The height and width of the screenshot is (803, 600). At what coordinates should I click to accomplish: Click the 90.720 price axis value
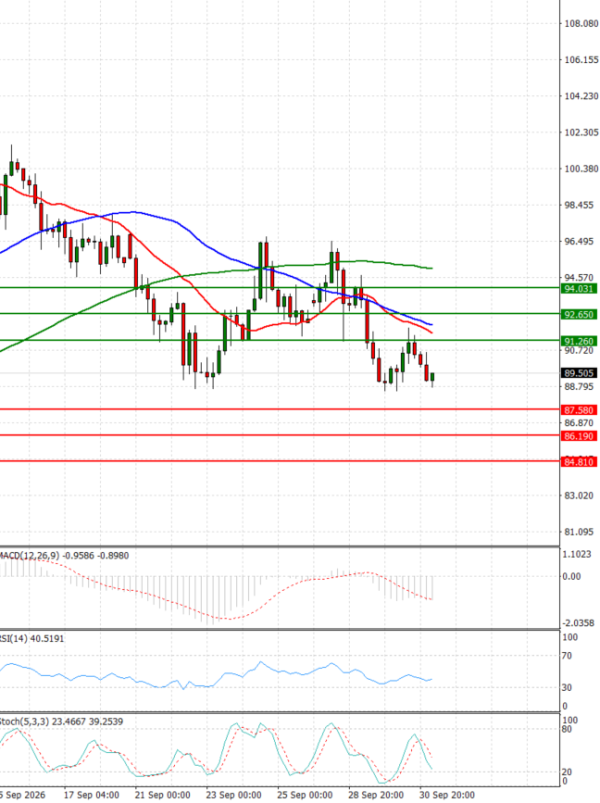579,351
